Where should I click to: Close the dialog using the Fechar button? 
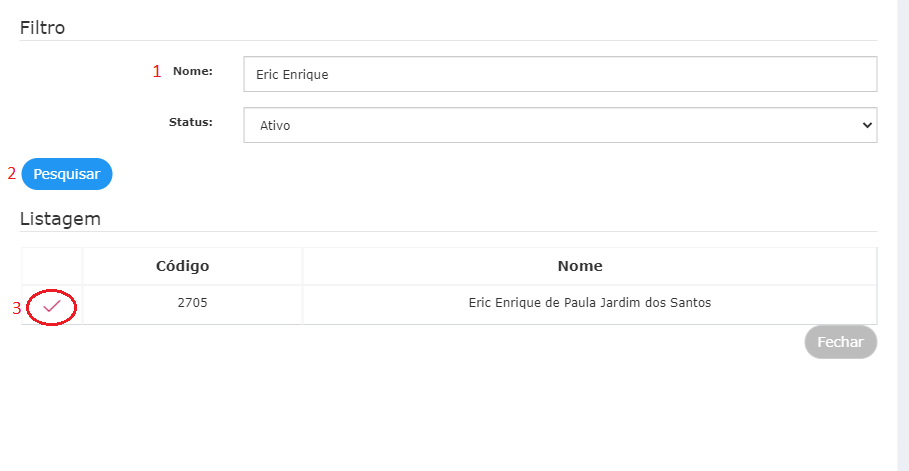click(841, 342)
